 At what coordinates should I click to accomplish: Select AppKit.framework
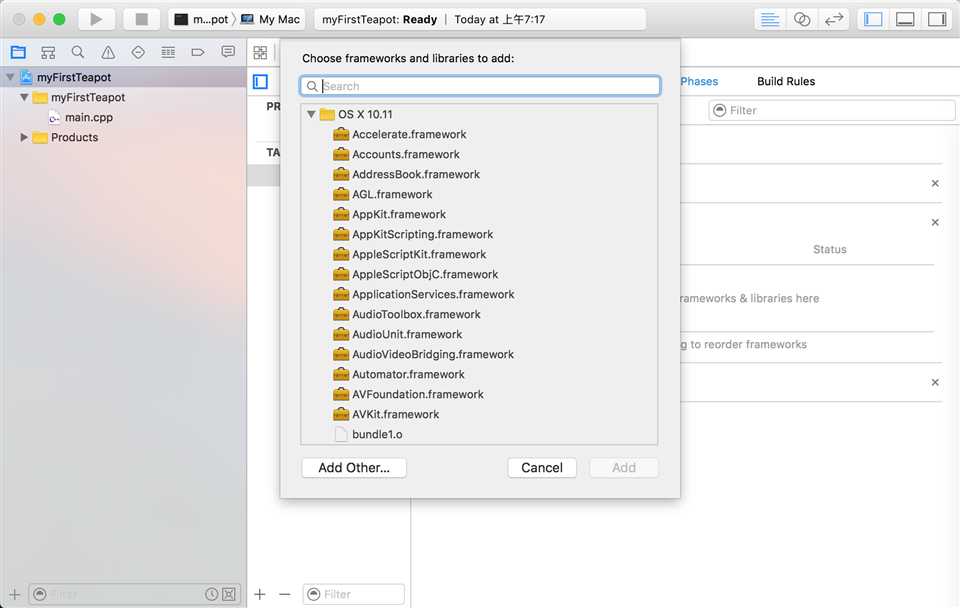[x=389, y=214]
